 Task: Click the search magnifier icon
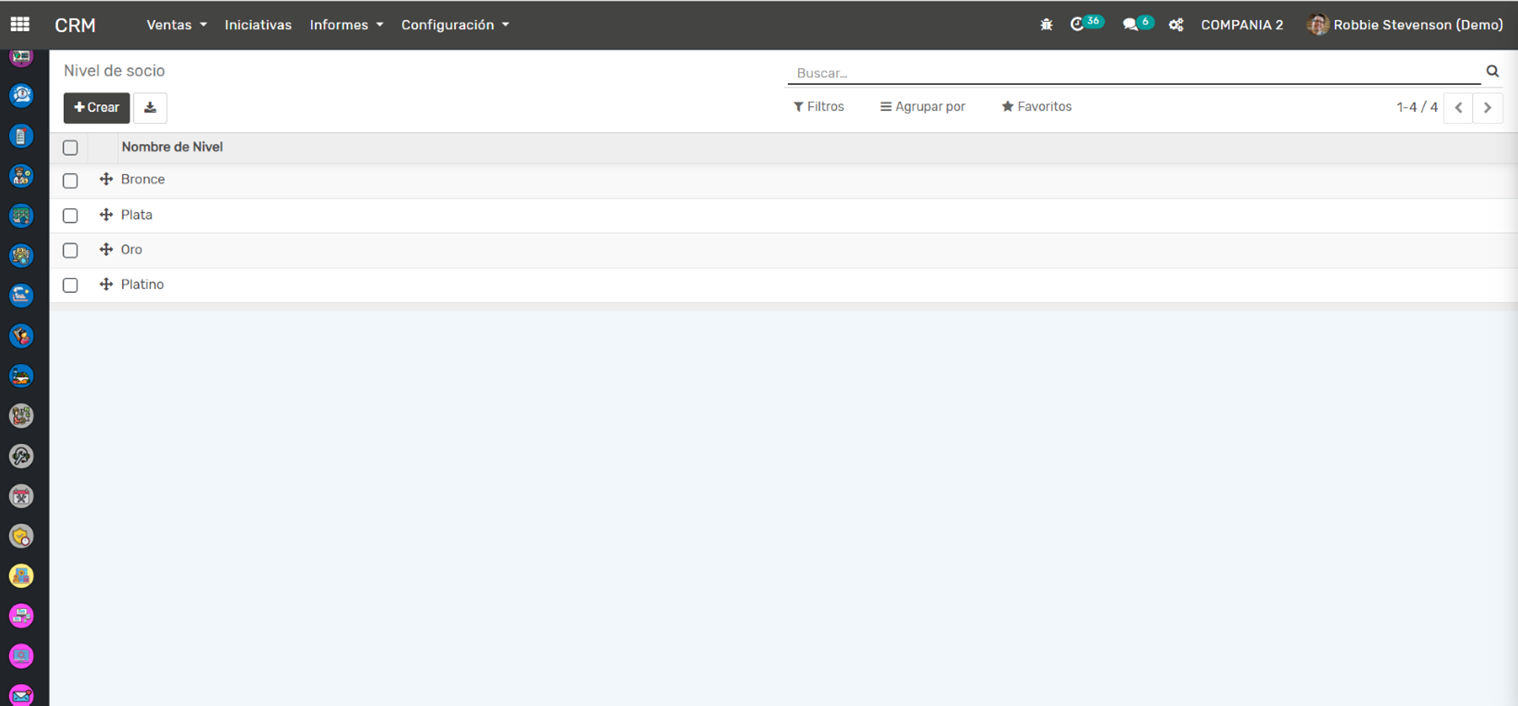point(1492,72)
